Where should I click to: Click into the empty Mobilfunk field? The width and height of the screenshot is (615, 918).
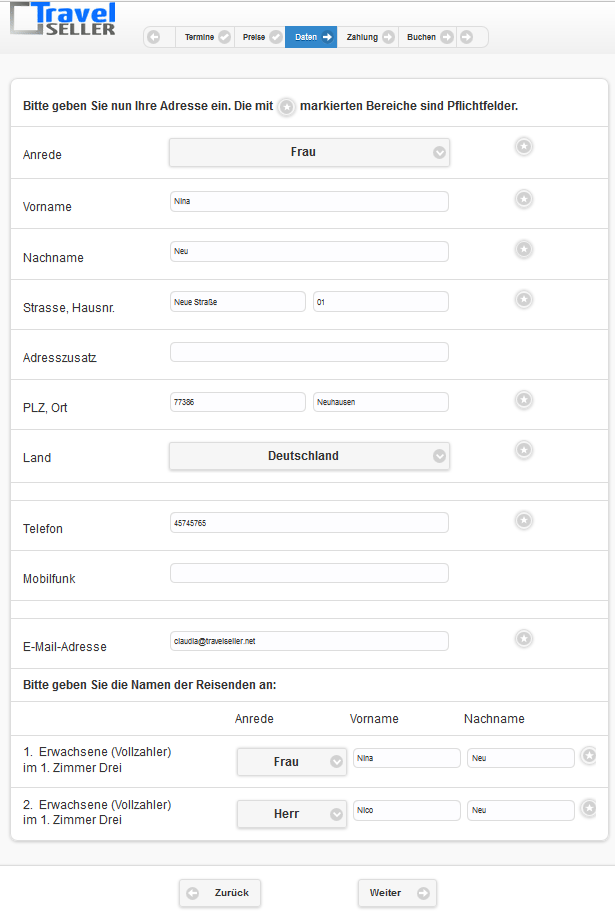click(x=309, y=573)
